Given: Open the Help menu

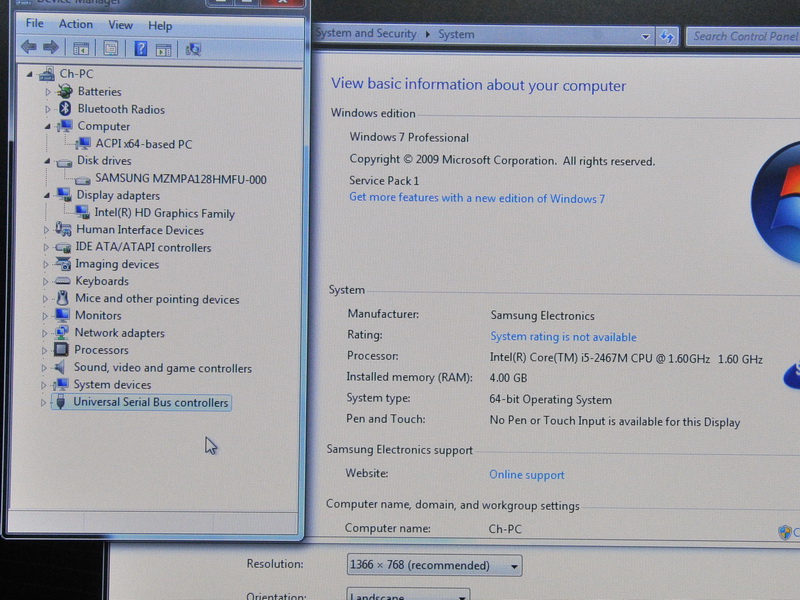Looking at the screenshot, I should (x=160, y=26).
